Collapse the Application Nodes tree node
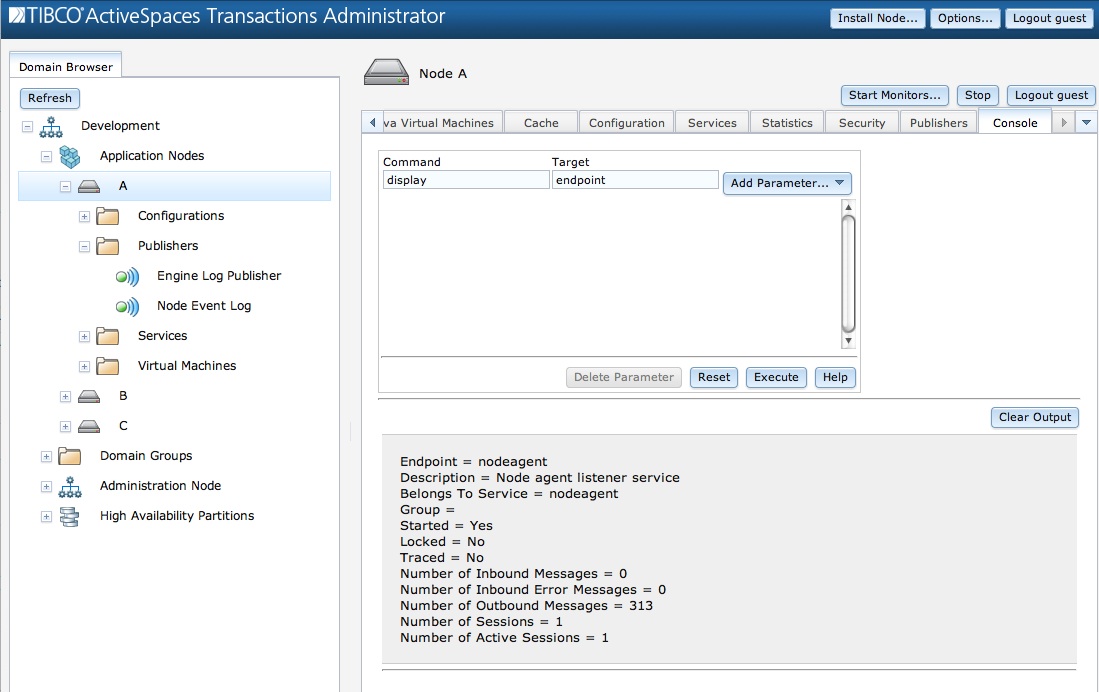 [x=46, y=156]
